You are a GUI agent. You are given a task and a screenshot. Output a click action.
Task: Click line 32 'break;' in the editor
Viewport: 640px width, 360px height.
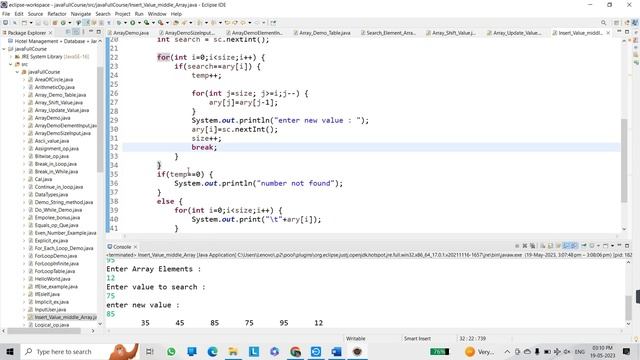(204, 147)
